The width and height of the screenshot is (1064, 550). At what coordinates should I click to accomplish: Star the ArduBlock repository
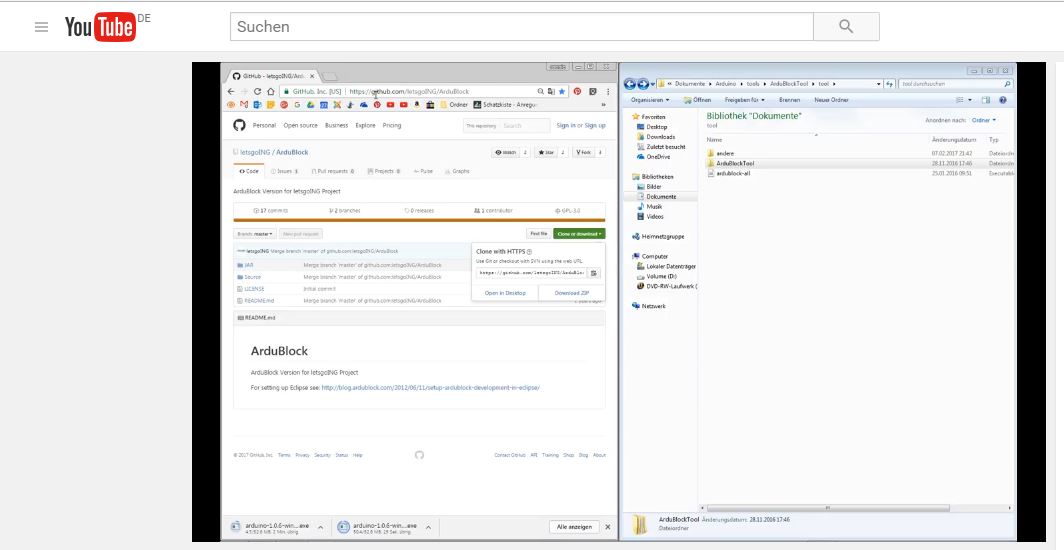tap(548, 152)
